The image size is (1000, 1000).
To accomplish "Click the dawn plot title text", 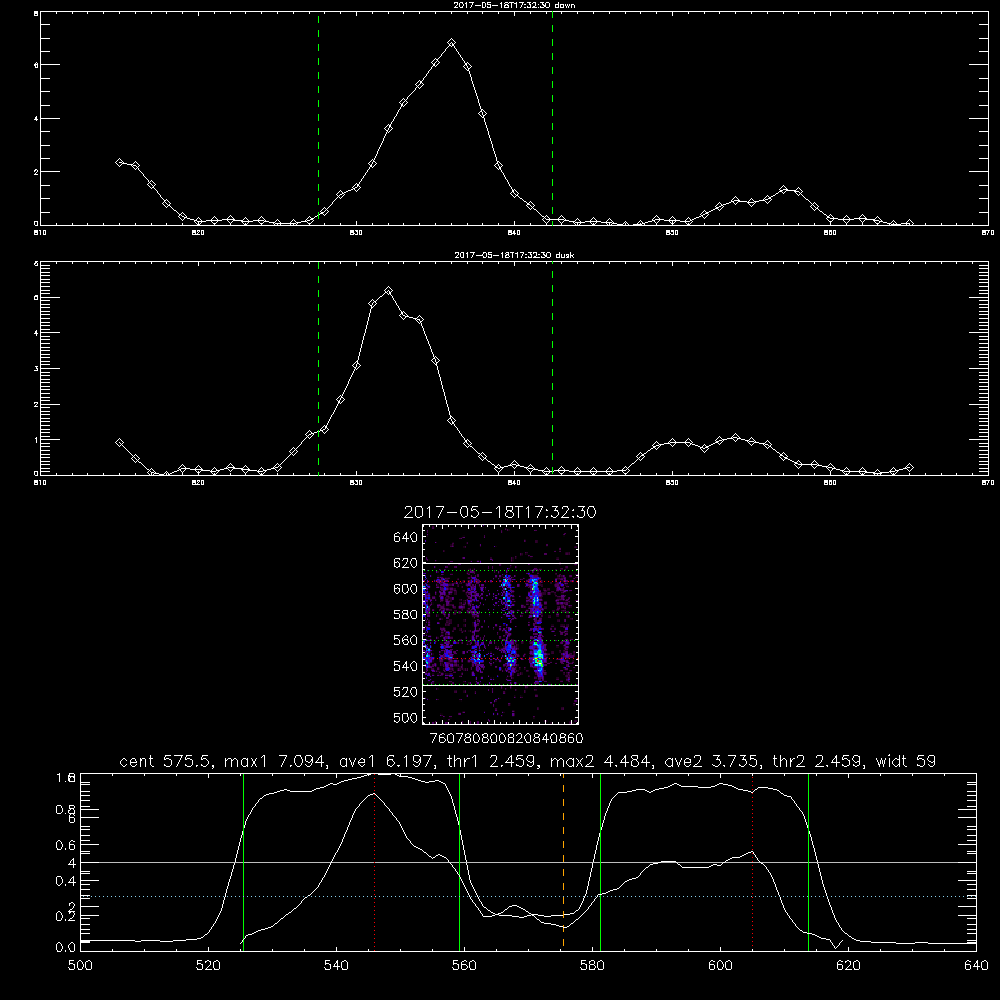I will (514, 5).
